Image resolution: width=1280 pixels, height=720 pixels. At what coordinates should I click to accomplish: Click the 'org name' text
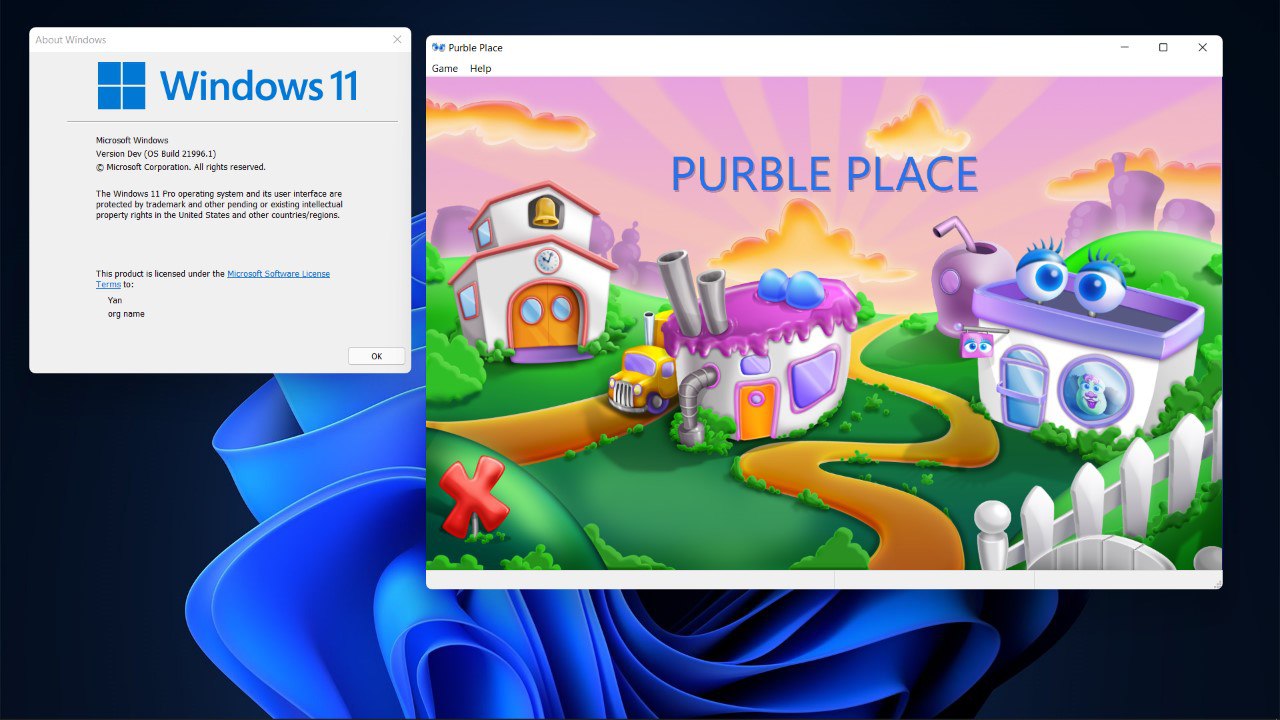(x=126, y=314)
